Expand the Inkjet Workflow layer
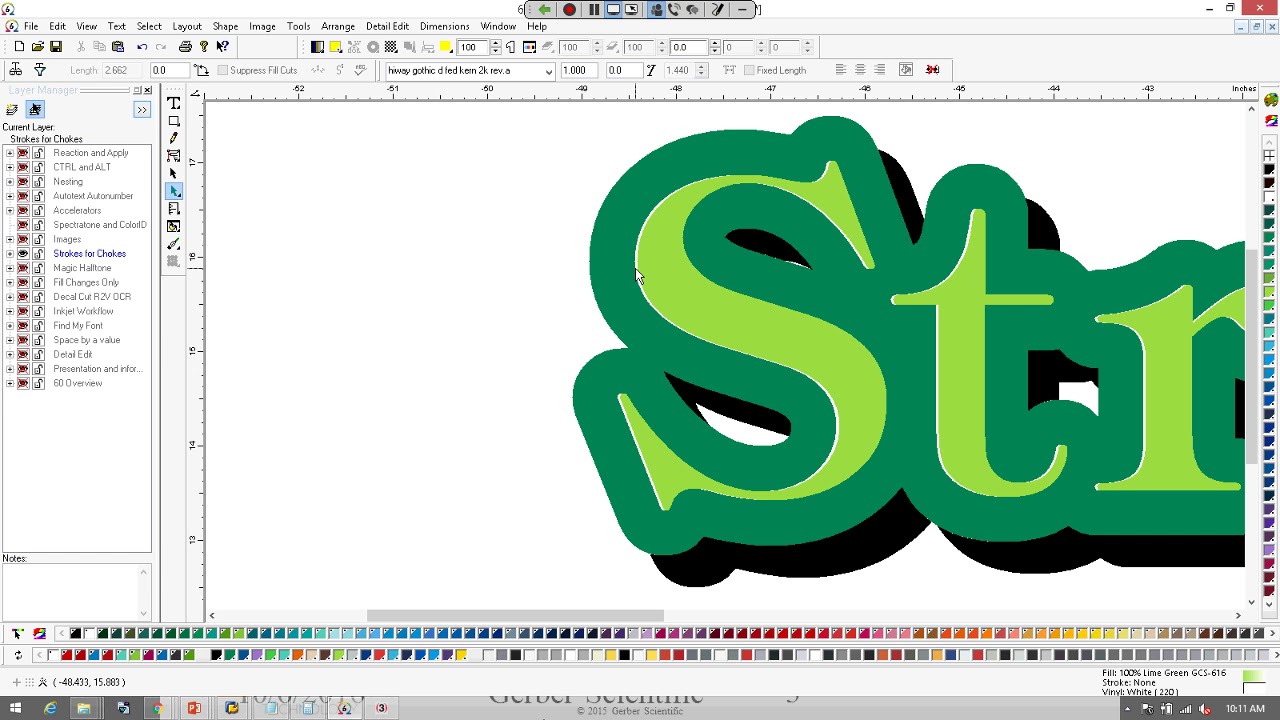 10,312
